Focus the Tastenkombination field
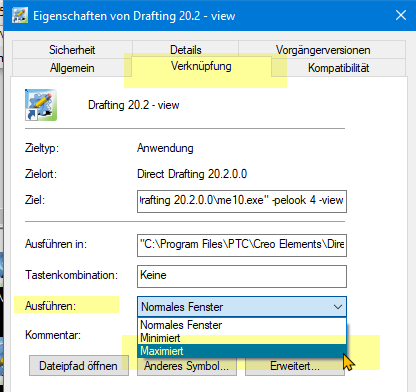The height and width of the screenshot is (392, 416). pyautogui.click(x=242, y=276)
